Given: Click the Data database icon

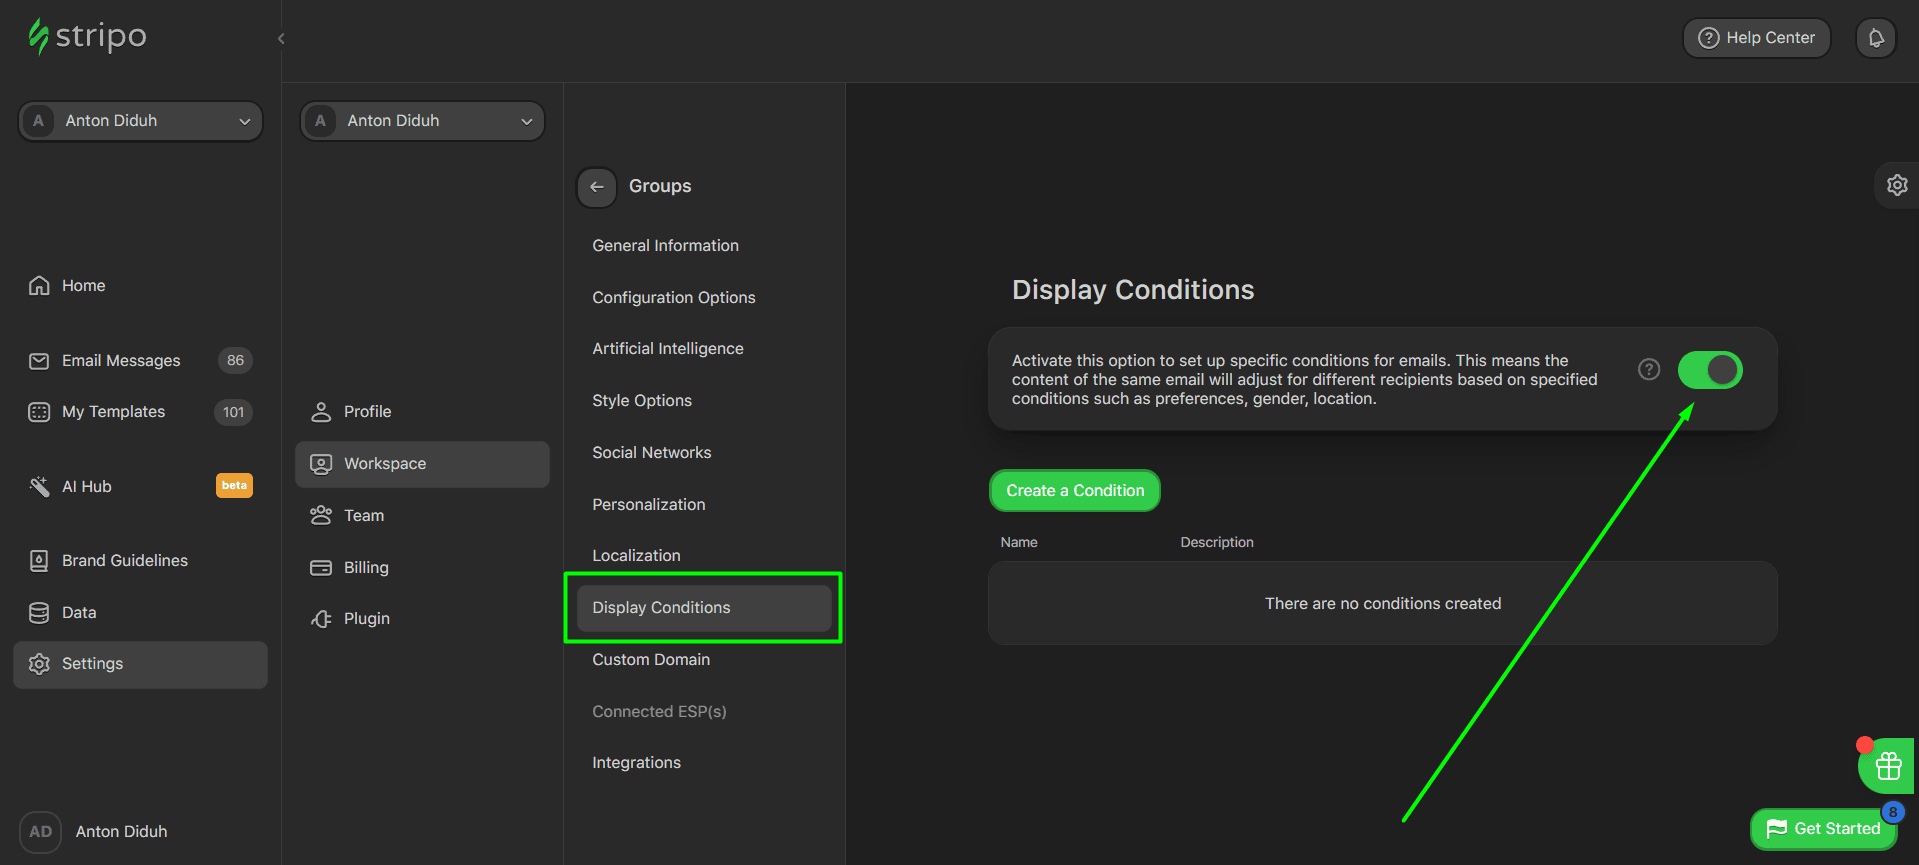Looking at the screenshot, I should click(x=39, y=613).
